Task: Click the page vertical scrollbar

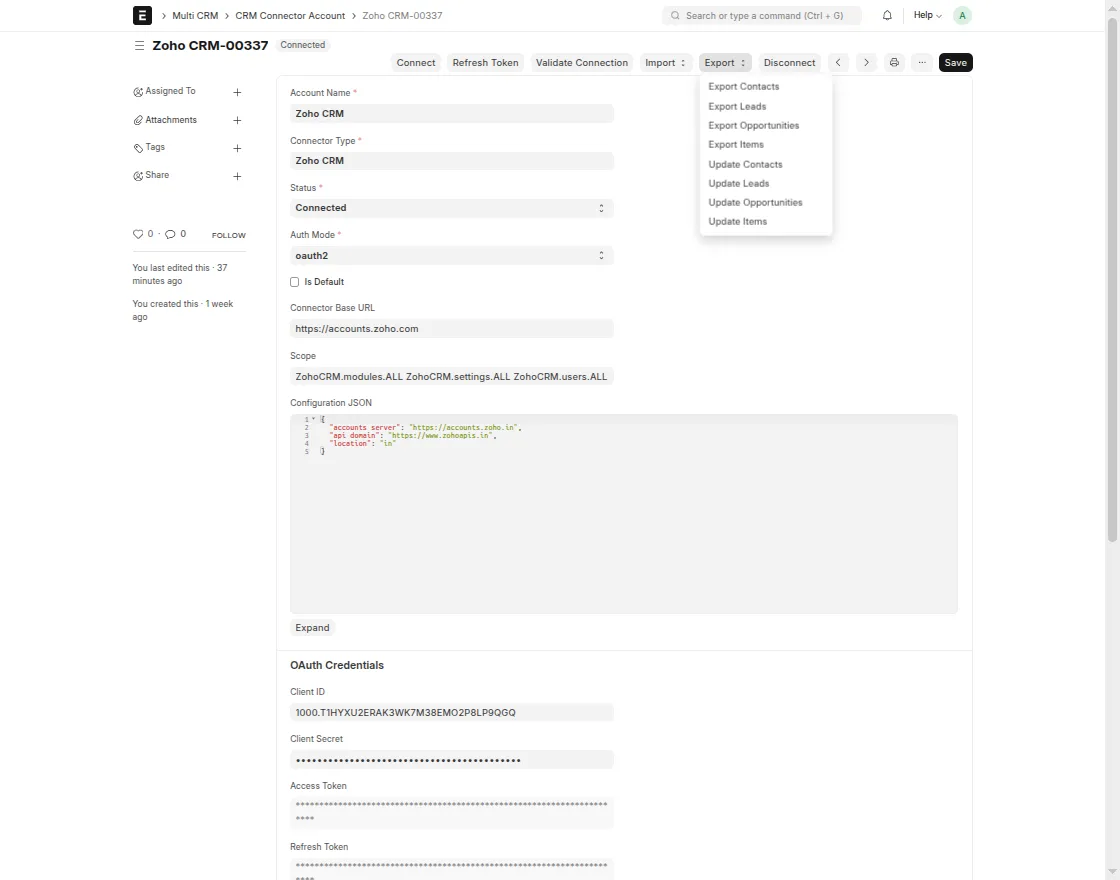Action: point(1112,279)
